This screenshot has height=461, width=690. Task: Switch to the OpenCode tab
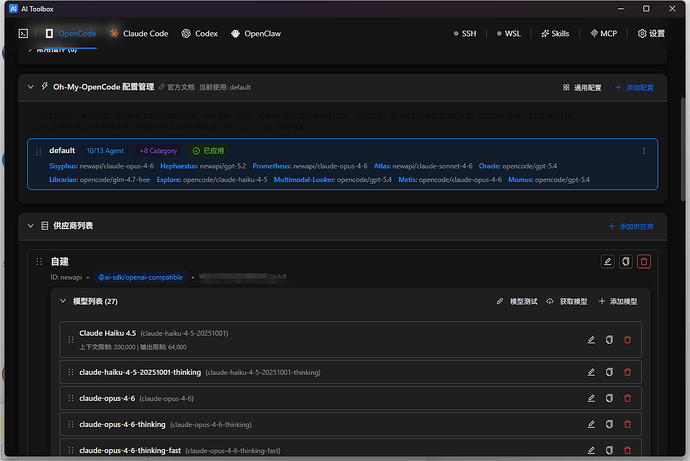71,33
